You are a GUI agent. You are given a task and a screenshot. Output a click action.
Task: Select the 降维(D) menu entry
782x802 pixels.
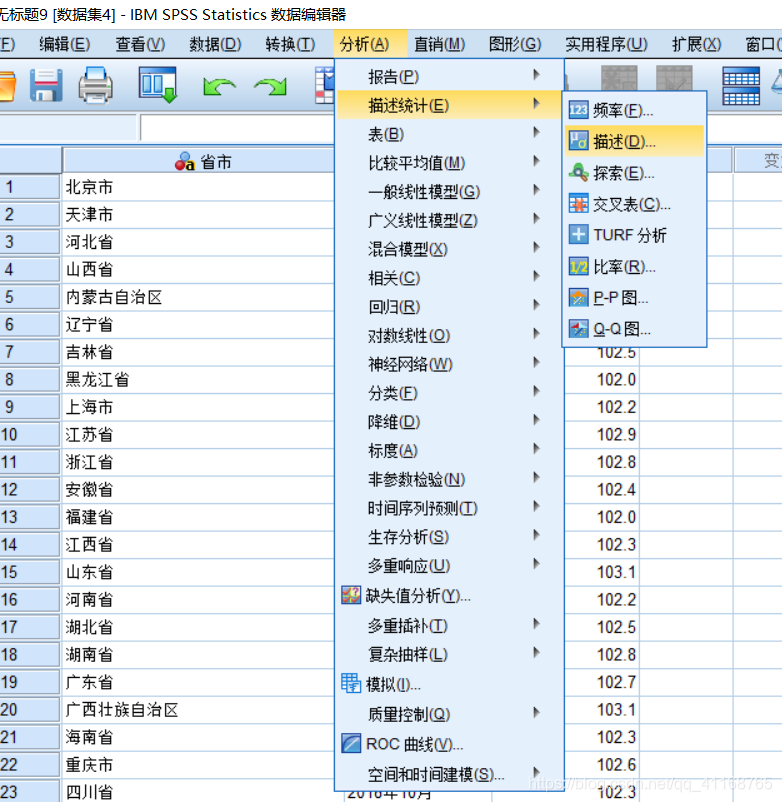coord(450,421)
